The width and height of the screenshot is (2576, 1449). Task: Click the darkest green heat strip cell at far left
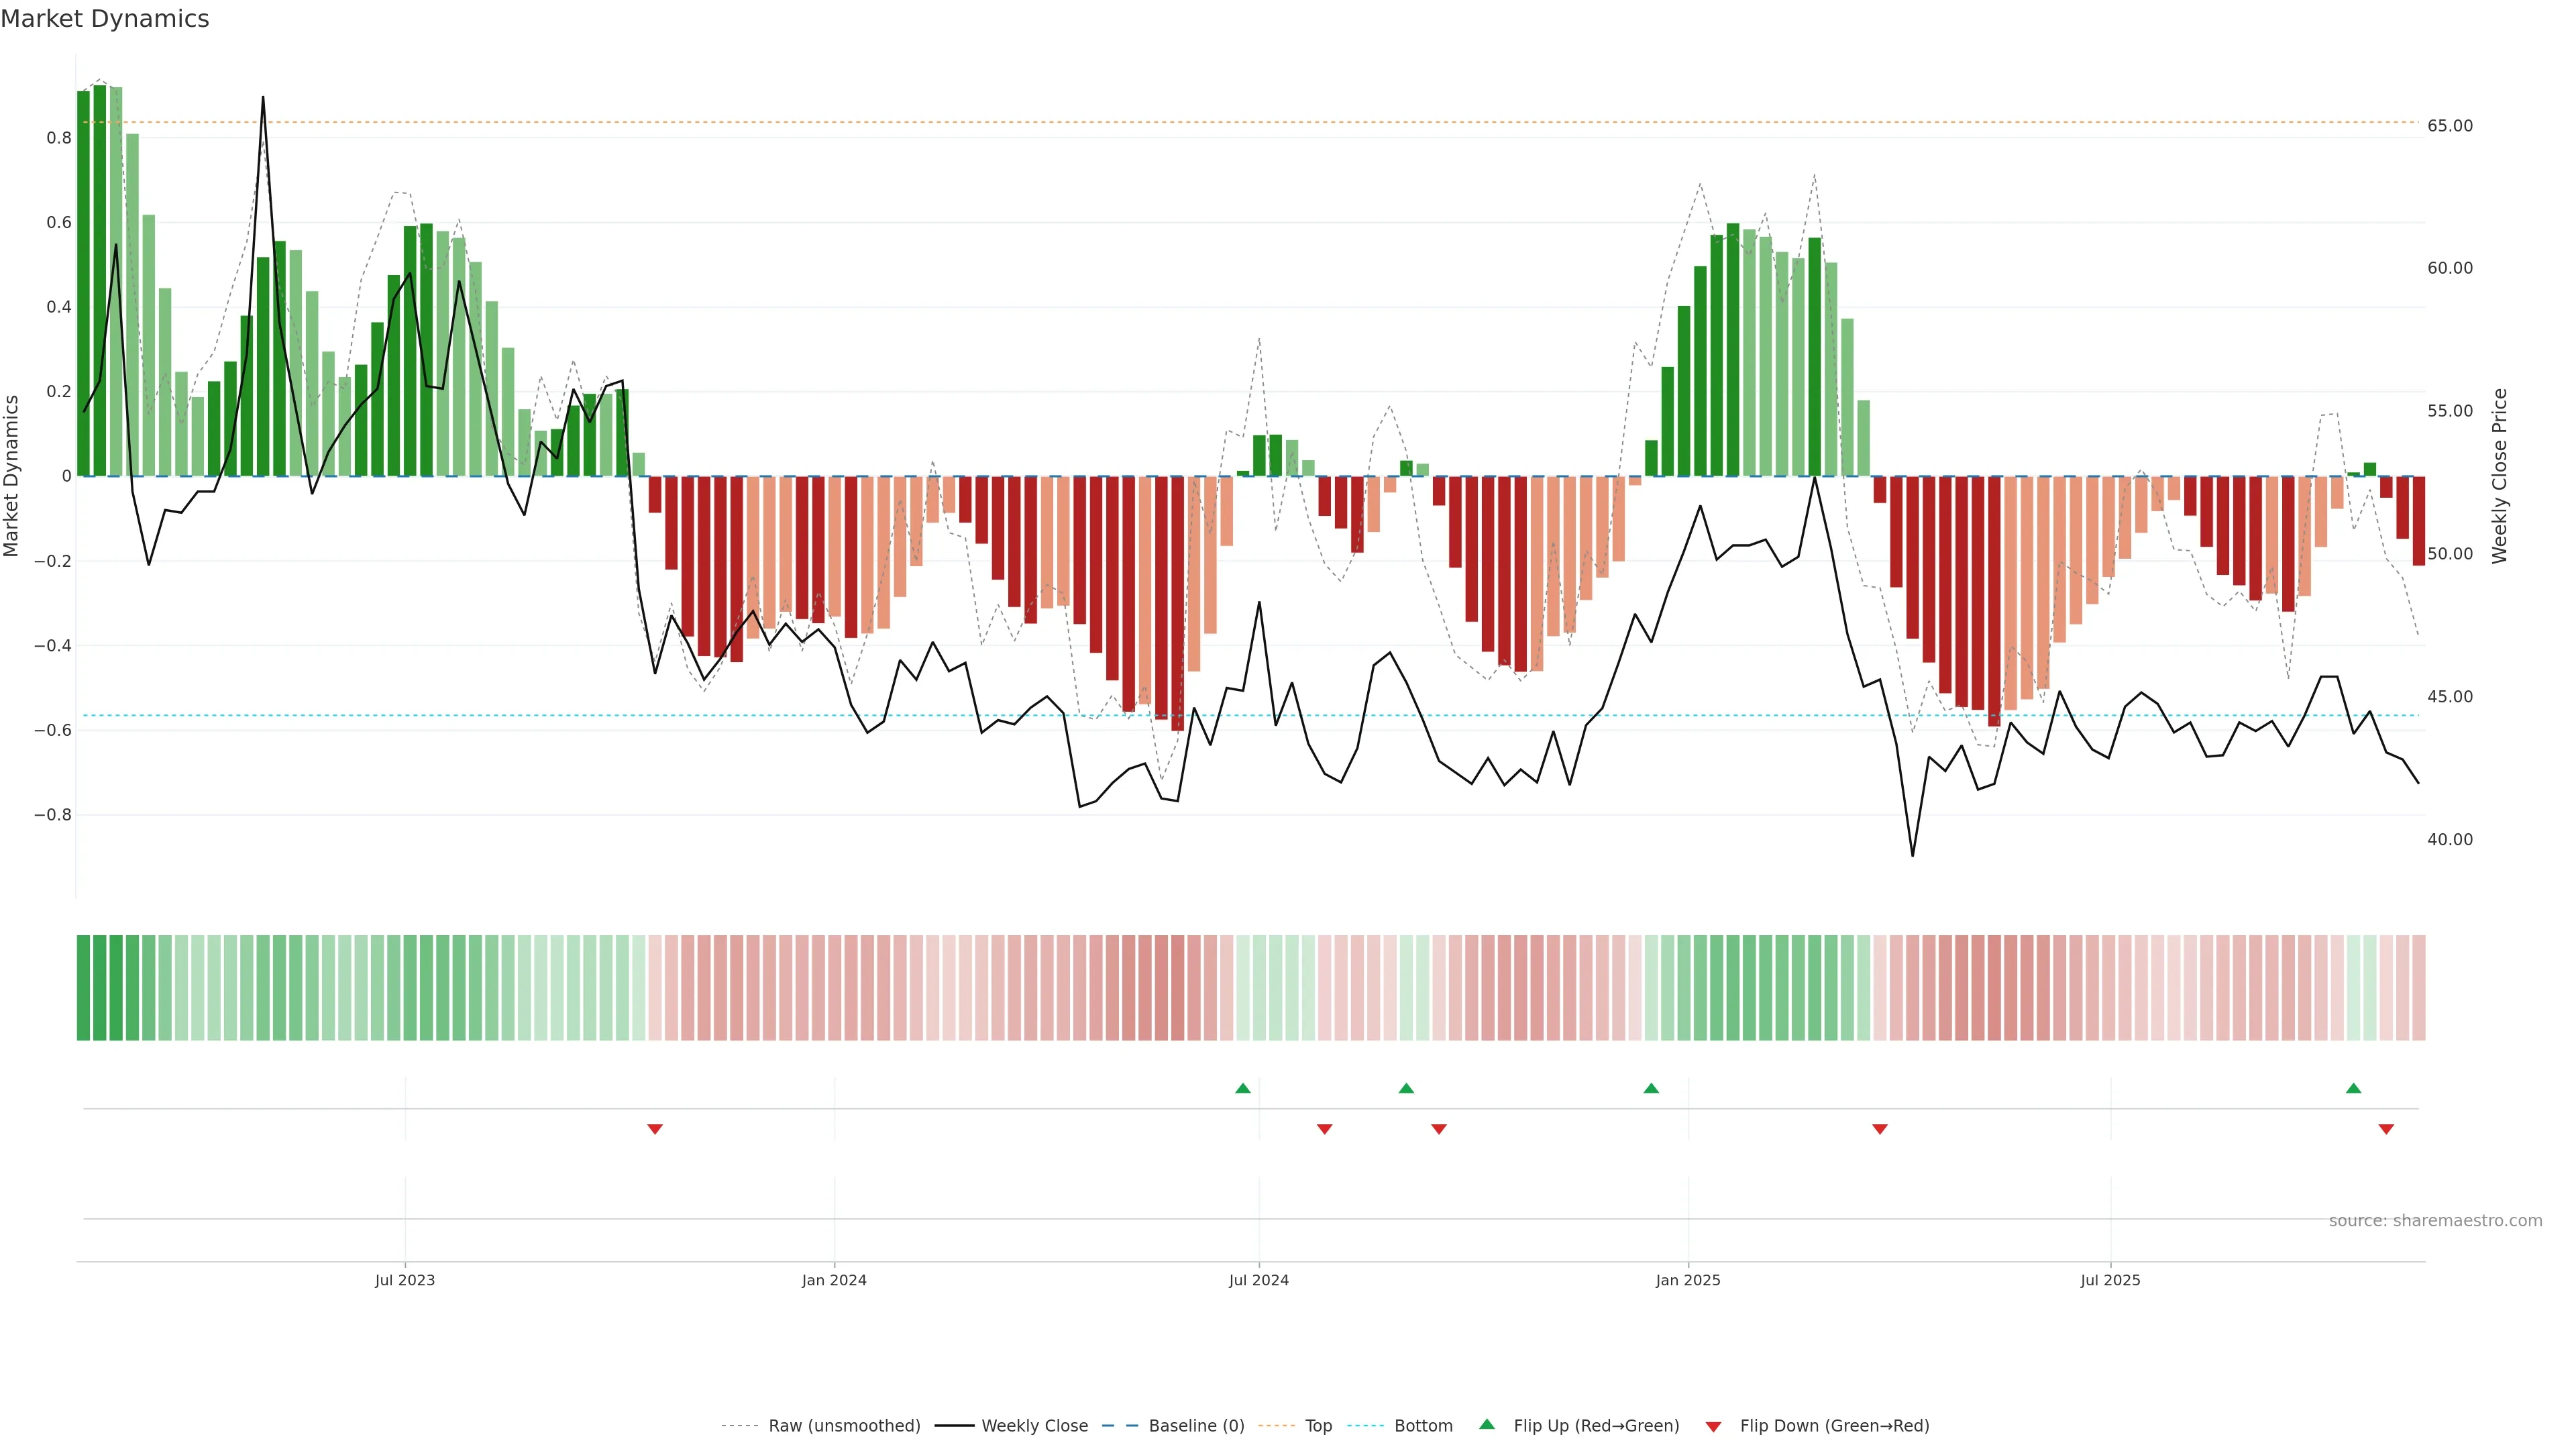tap(83, 987)
